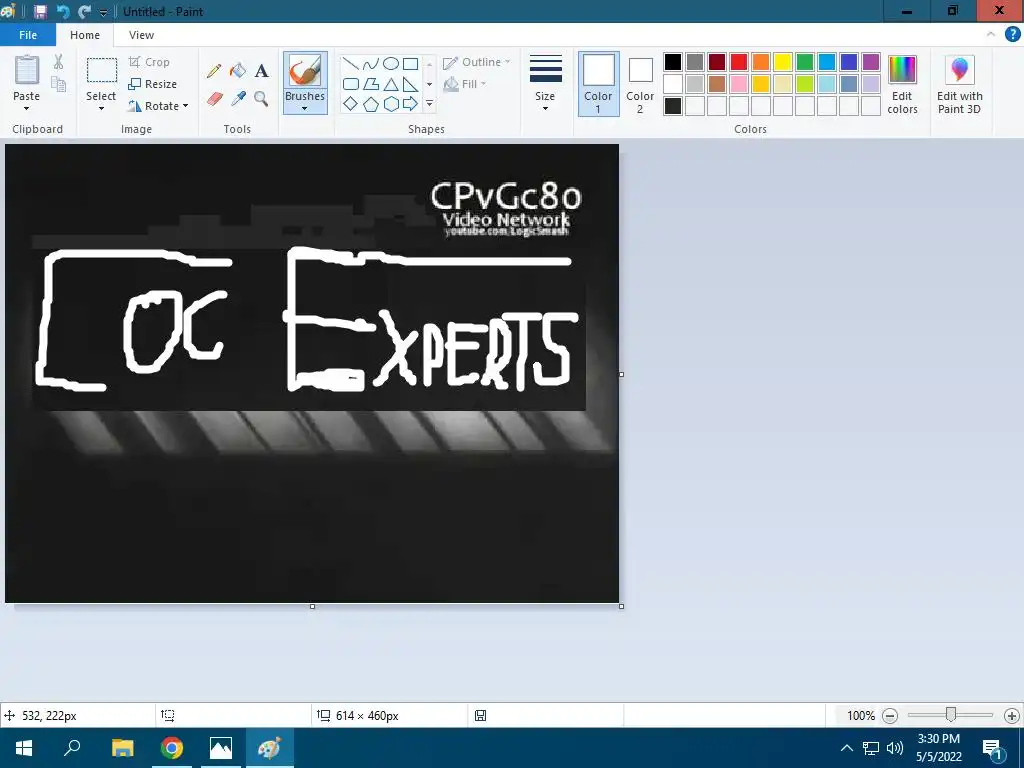This screenshot has height=768, width=1024.
Task: Collapse the ribbon with chevron arrow
Action: click(991, 34)
